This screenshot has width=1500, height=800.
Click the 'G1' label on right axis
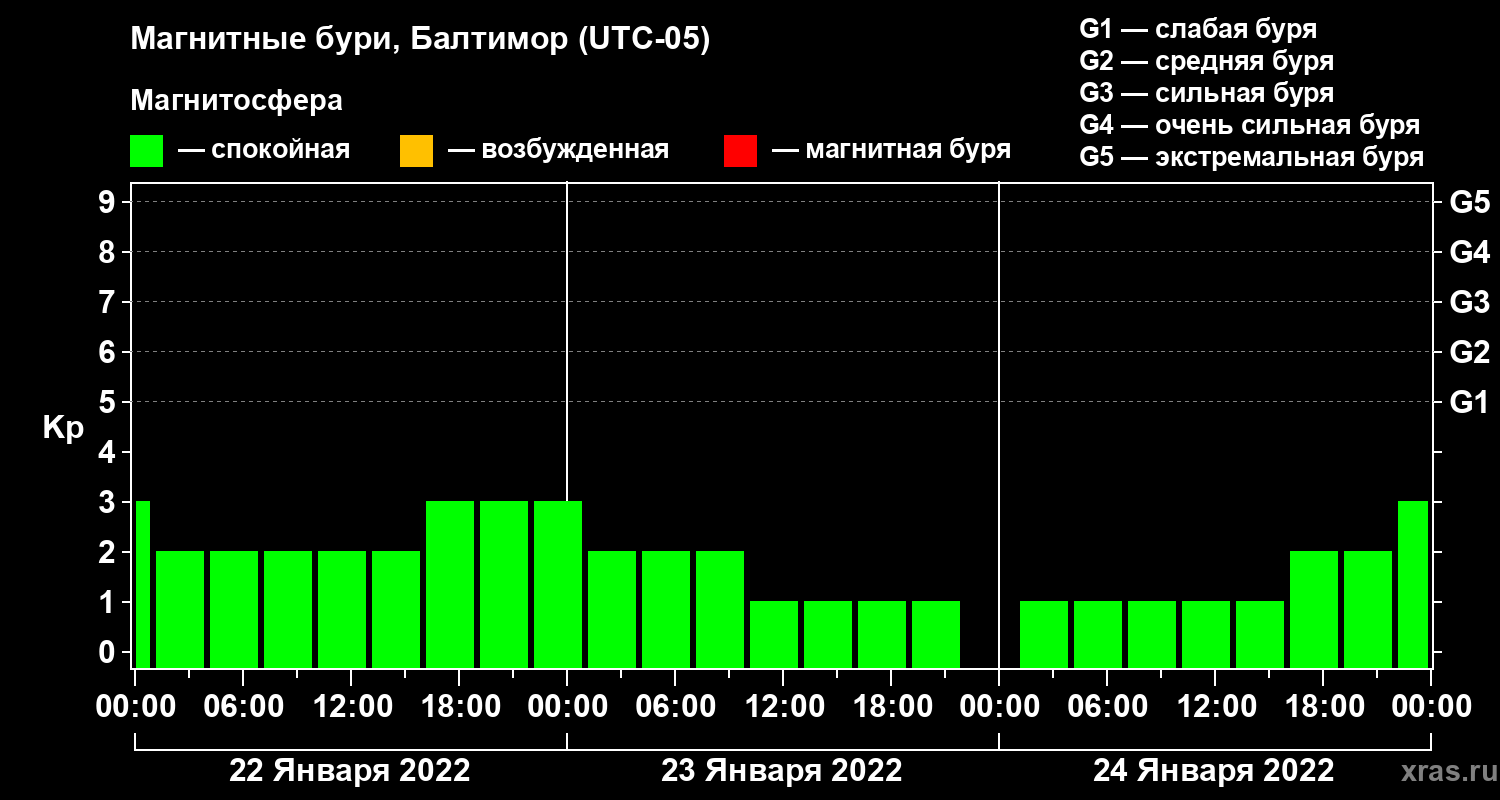pos(1469,402)
